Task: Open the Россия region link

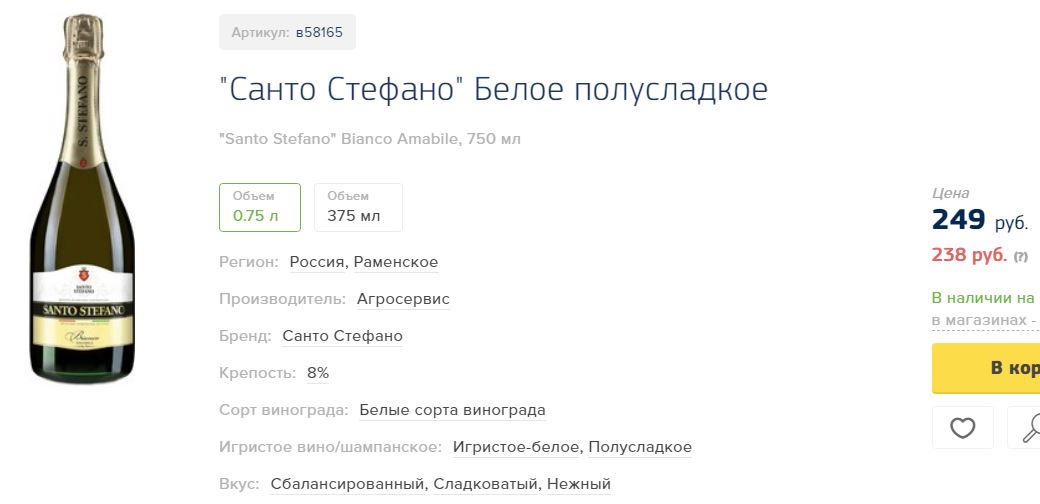Action: (317, 262)
